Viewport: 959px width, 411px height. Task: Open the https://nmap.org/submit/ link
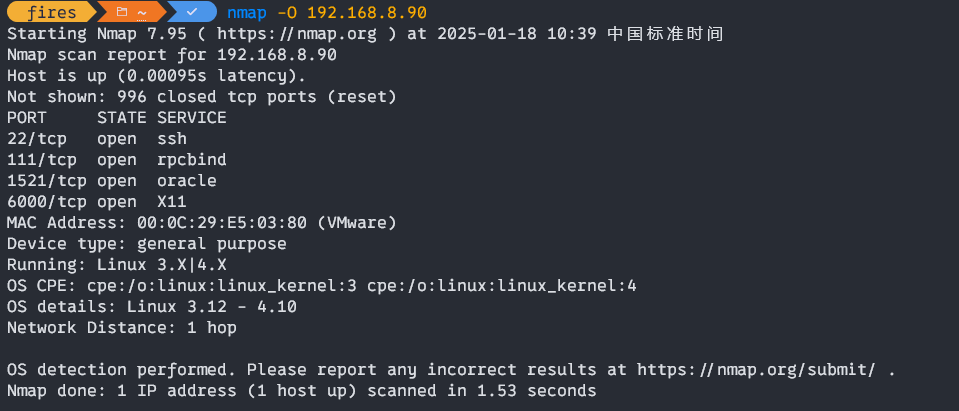coord(756,369)
